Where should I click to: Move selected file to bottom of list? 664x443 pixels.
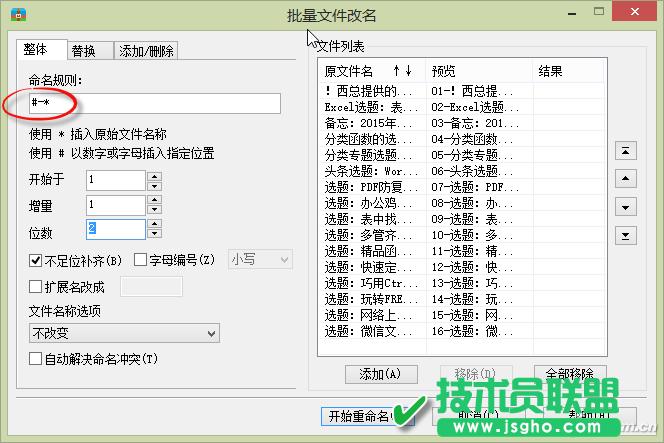click(x=625, y=235)
